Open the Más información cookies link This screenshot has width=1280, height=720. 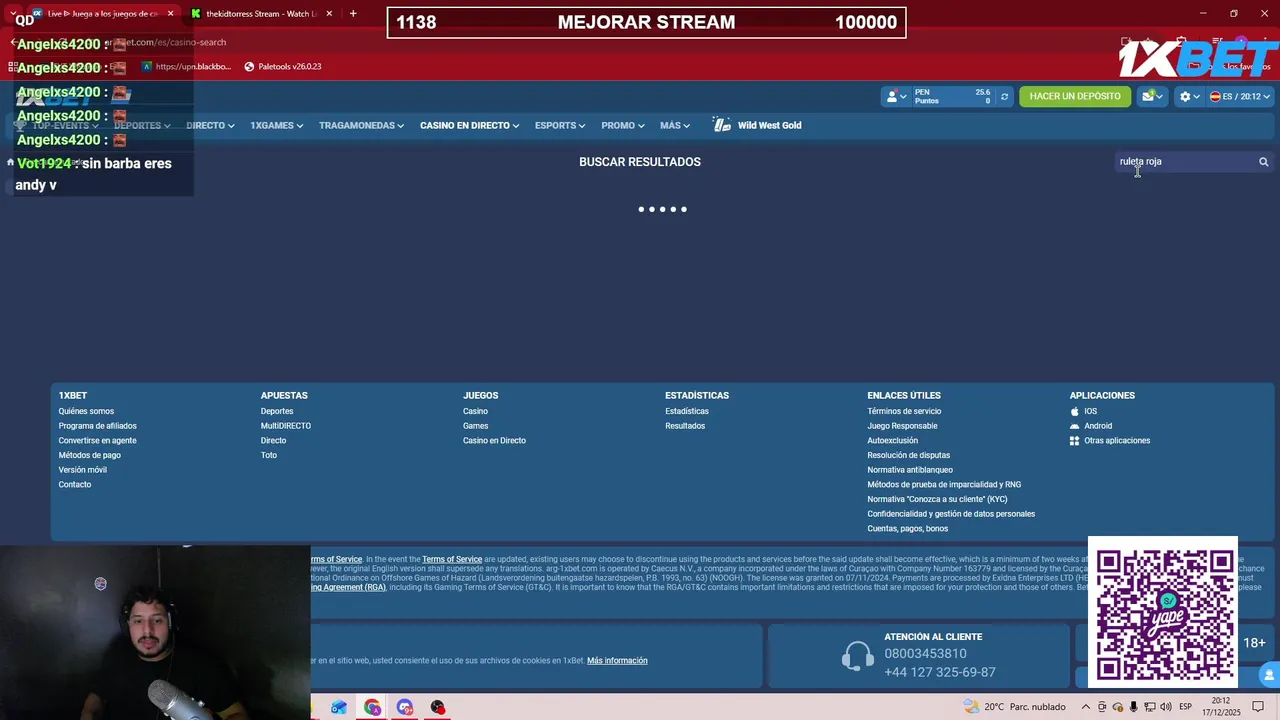point(617,661)
